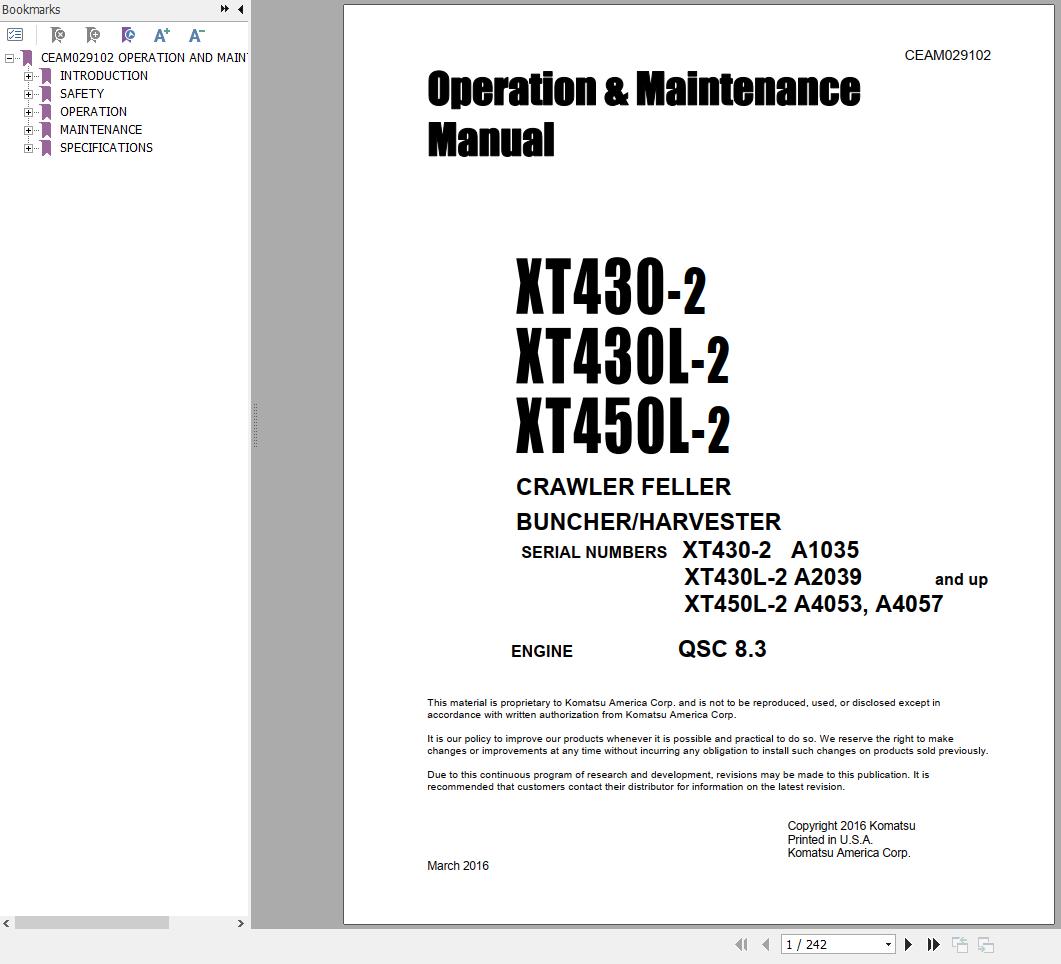Viewport: 1061px width, 964px height.
Task: Click the add new bookmark icon
Action: [x=93, y=35]
